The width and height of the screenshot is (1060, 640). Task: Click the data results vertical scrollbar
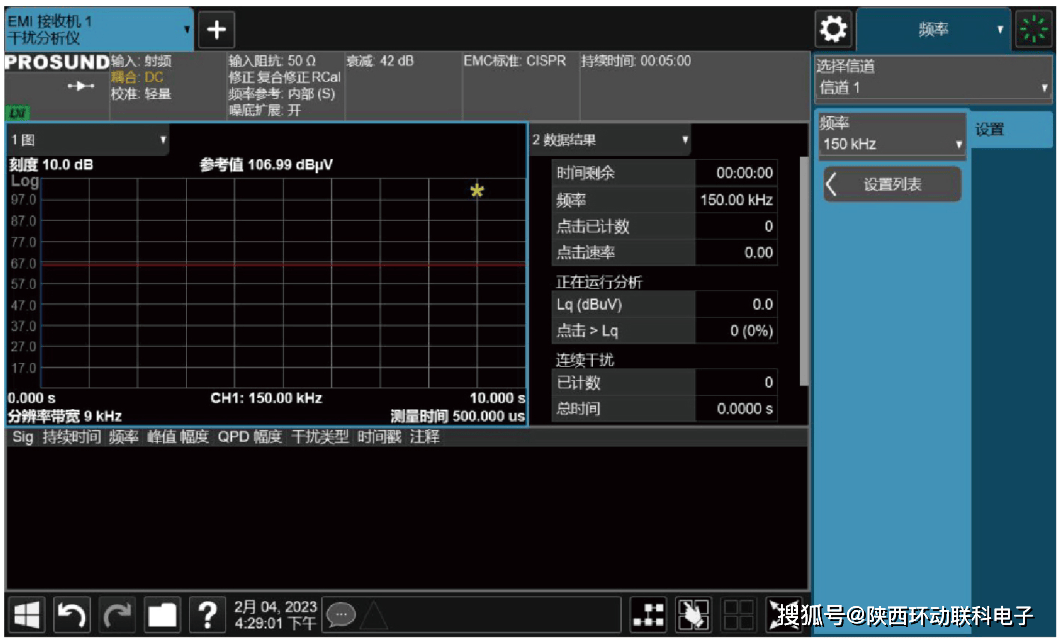click(x=804, y=270)
